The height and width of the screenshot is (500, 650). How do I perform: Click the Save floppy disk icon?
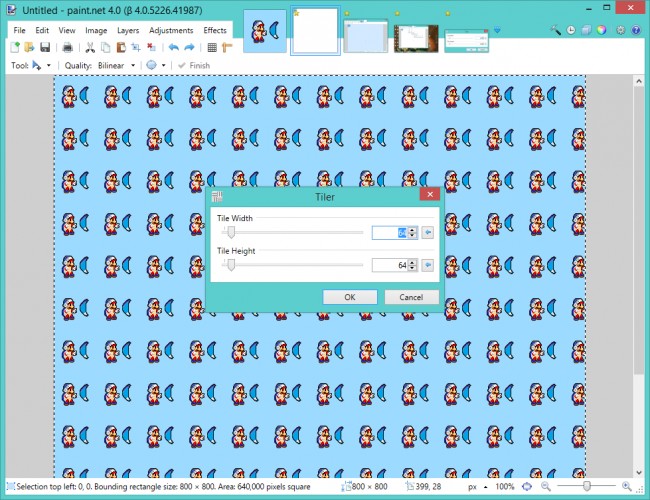click(45, 47)
